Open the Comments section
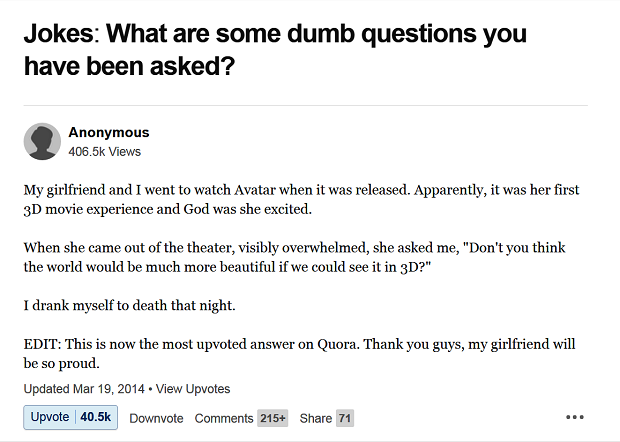Image resolution: width=620 pixels, height=442 pixels. [x=223, y=418]
